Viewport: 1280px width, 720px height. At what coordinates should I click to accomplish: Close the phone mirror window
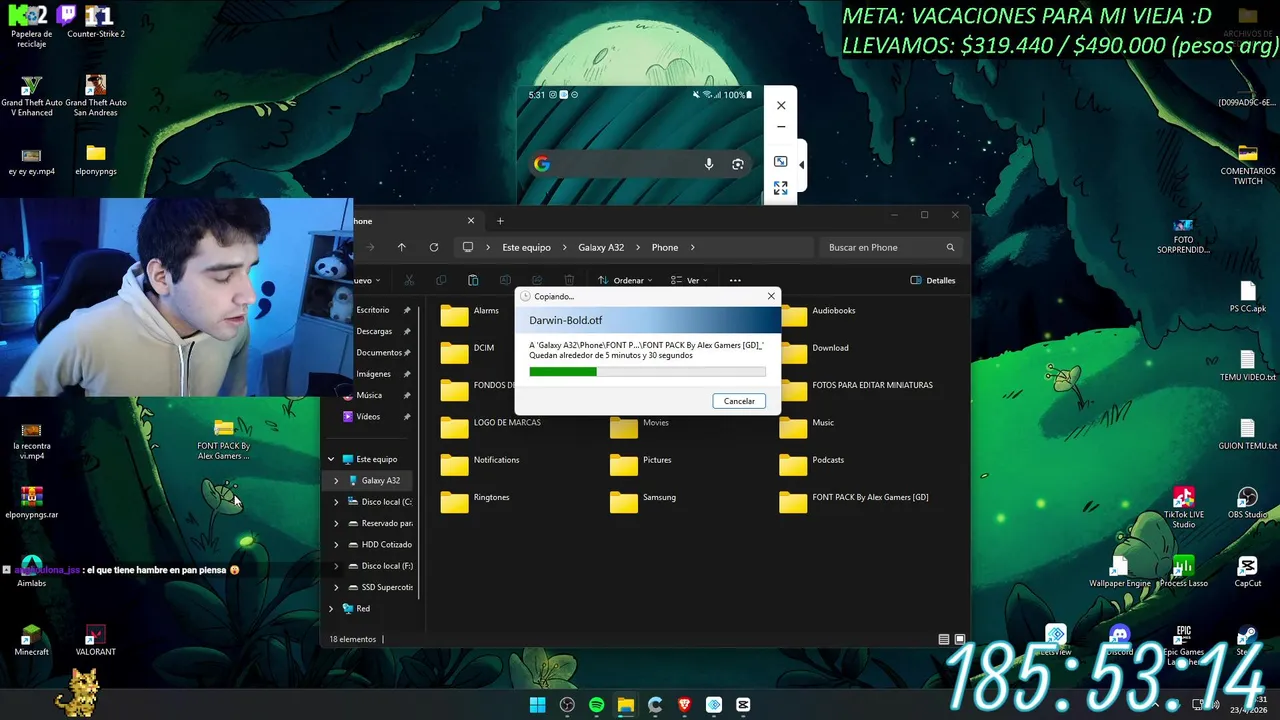click(781, 105)
